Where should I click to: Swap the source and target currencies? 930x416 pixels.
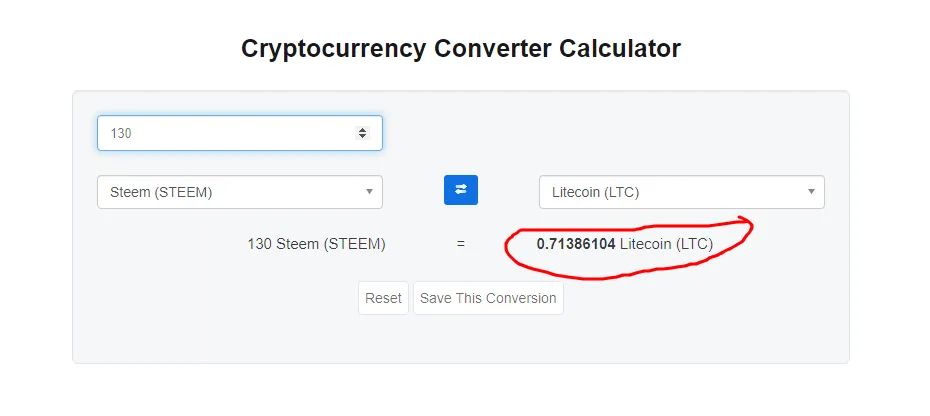(x=461, y=190)
